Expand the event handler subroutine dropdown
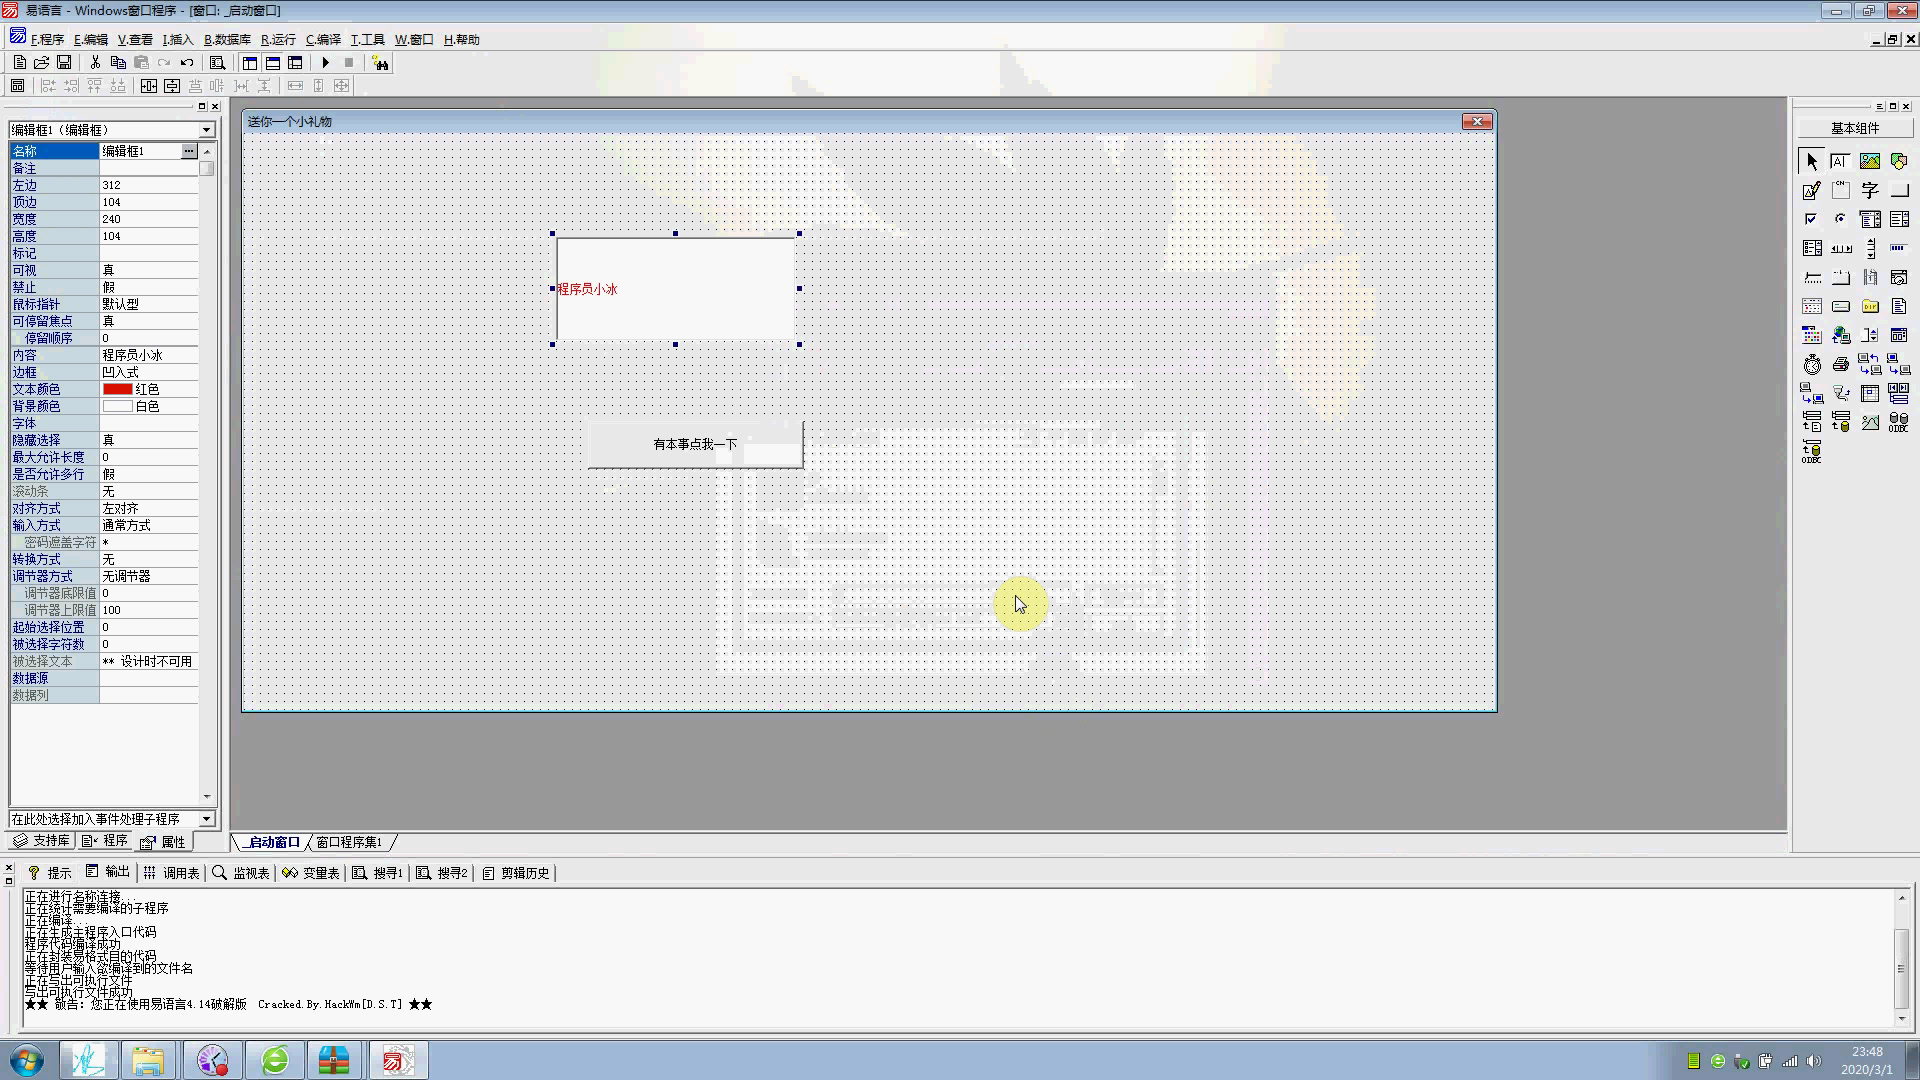The height and width of the screenshot is (1080, 1920). (206, 819)
